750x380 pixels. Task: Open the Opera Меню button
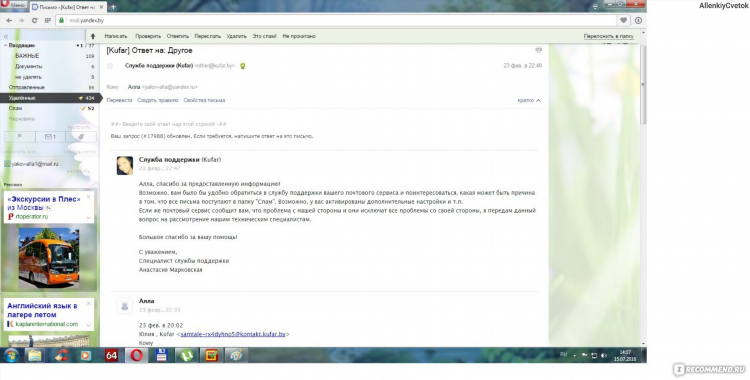coord(13,5)
